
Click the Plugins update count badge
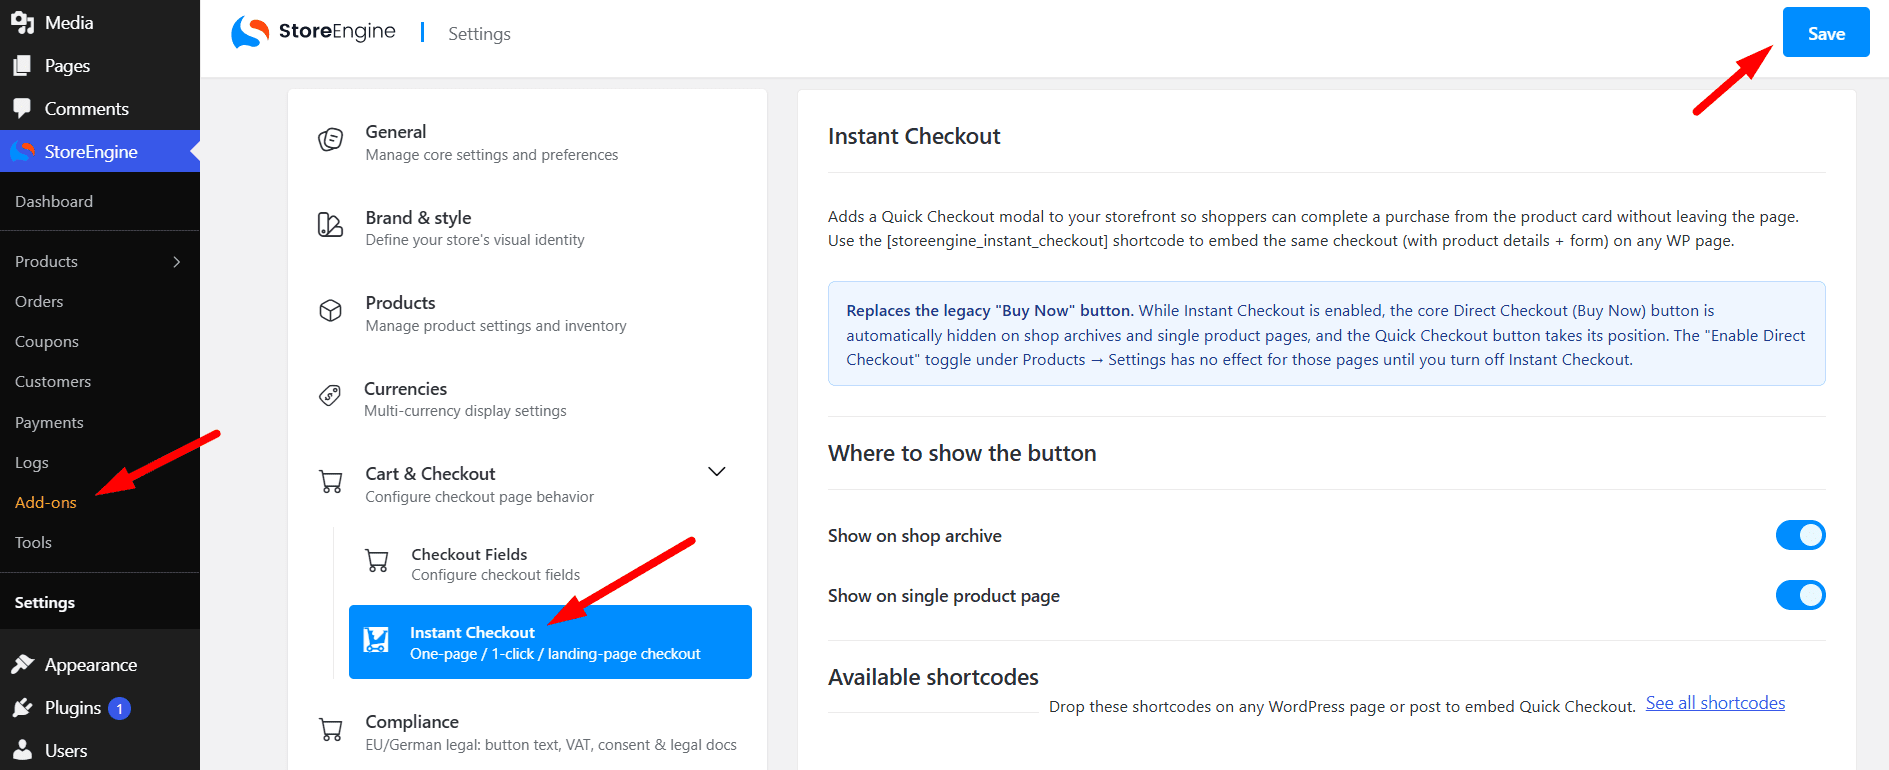119,708
